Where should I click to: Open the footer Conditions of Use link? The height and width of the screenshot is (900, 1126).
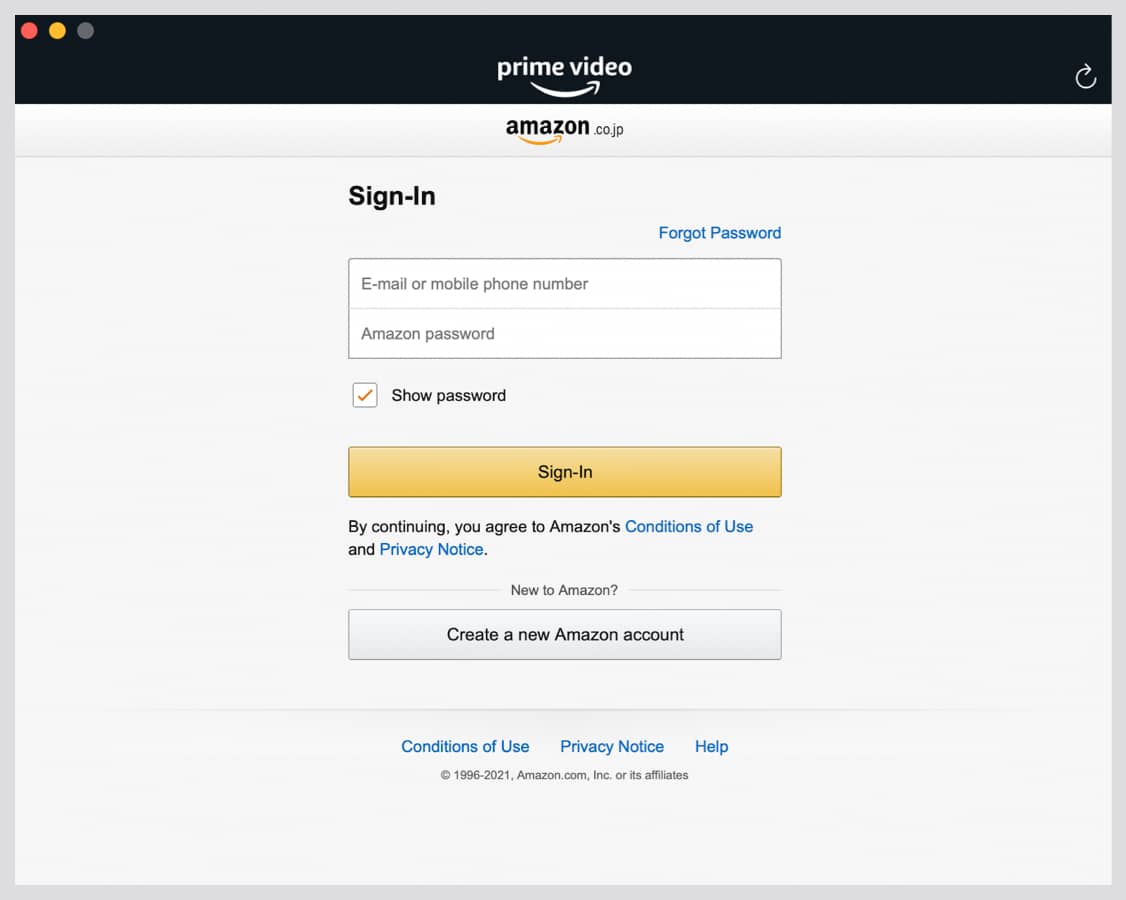pos(465,746)
